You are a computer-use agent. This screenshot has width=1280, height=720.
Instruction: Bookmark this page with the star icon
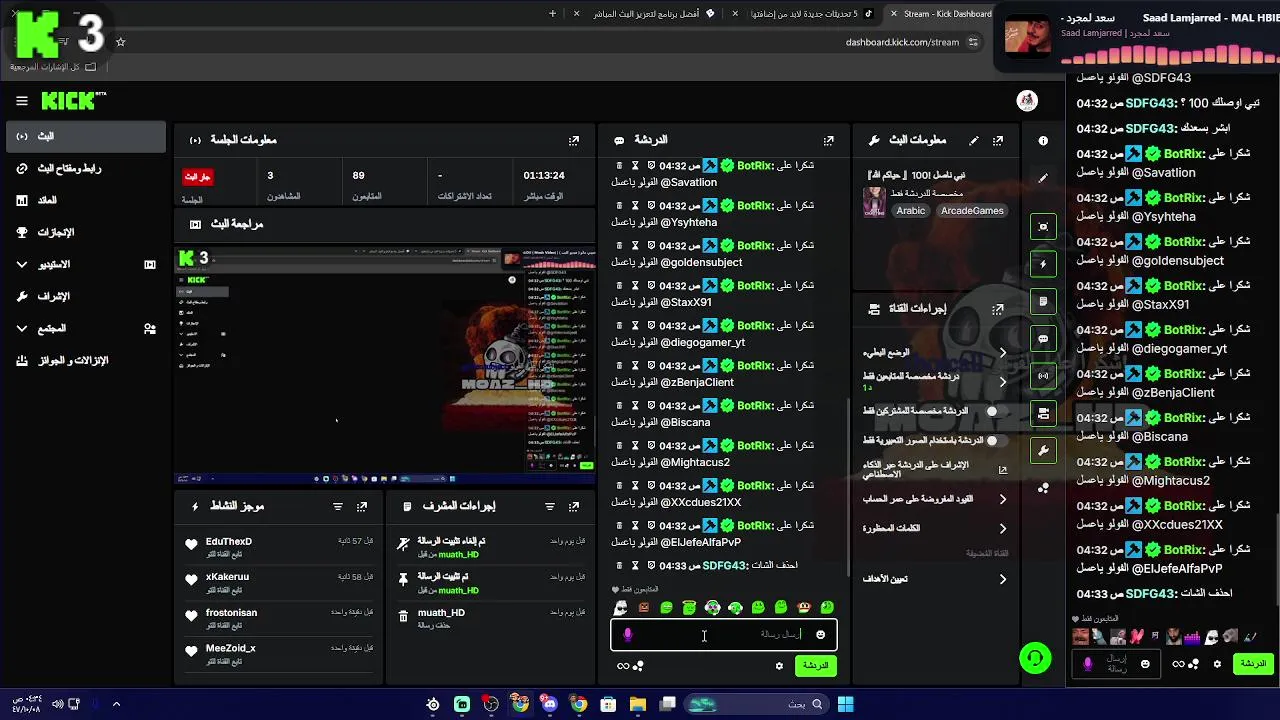(121, 42)
